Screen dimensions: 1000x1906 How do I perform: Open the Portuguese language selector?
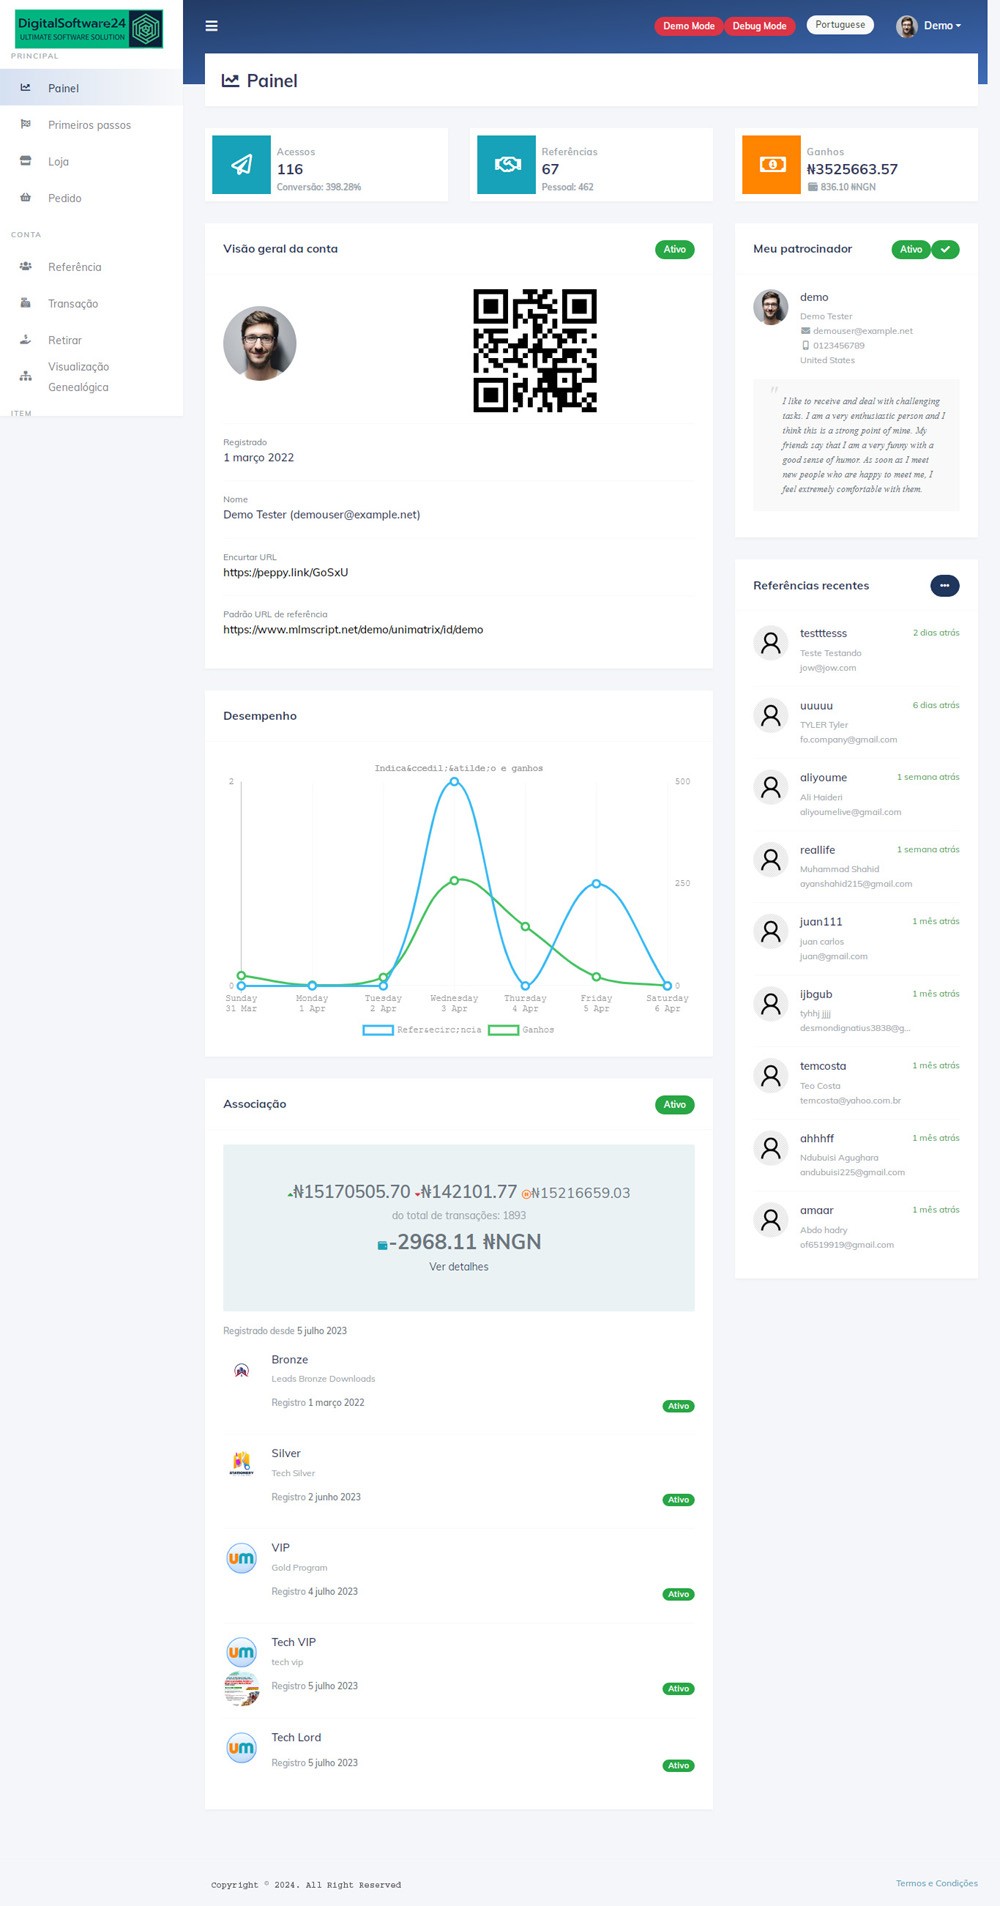(840, 25)
